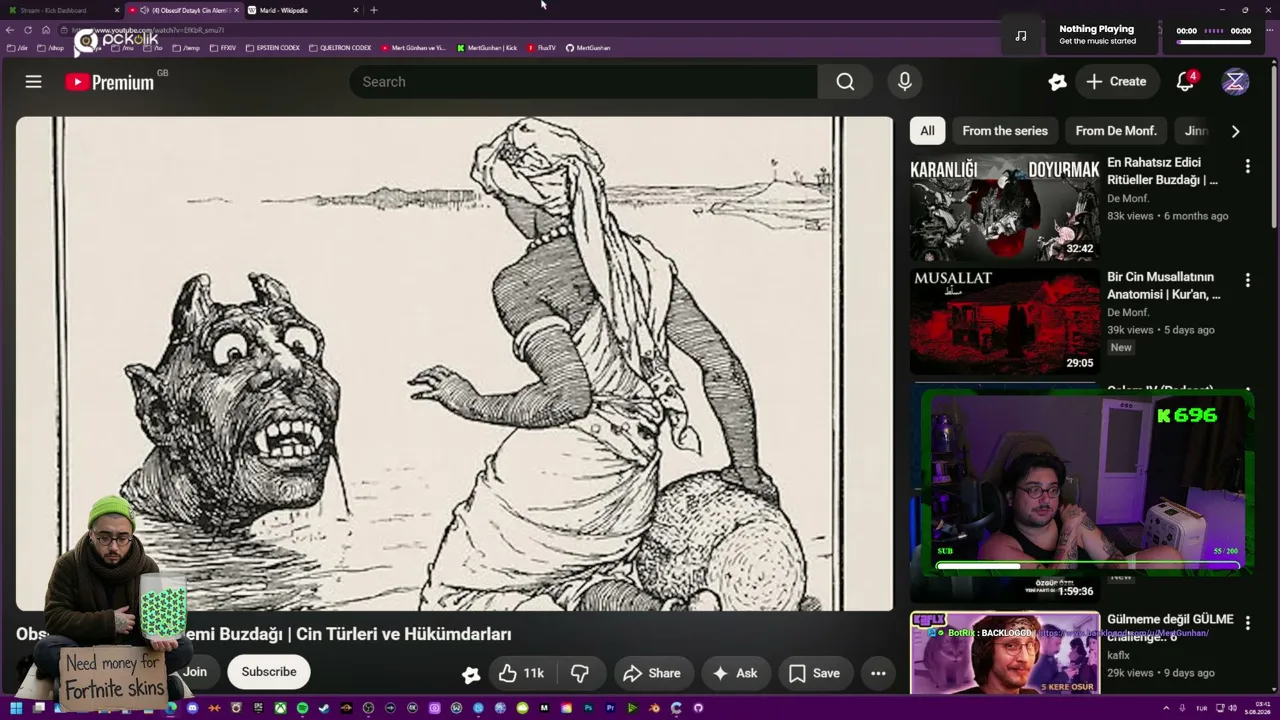The width and height of the screenshot is (1280, 720).
Task: Select the From the series chip
Action: [x=1005, y=131]
